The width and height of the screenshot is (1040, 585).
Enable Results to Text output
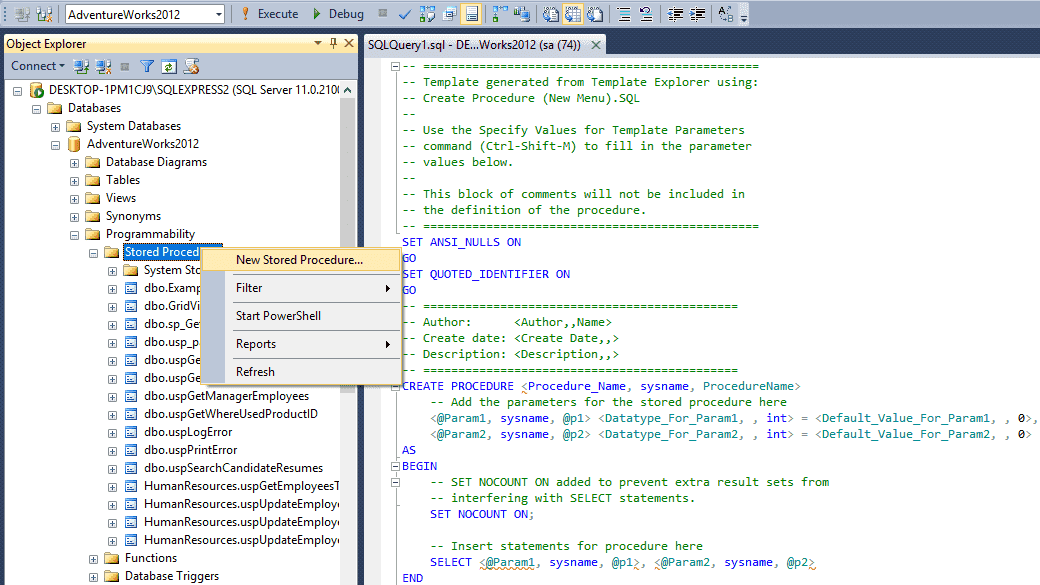(x=549, y=13)
